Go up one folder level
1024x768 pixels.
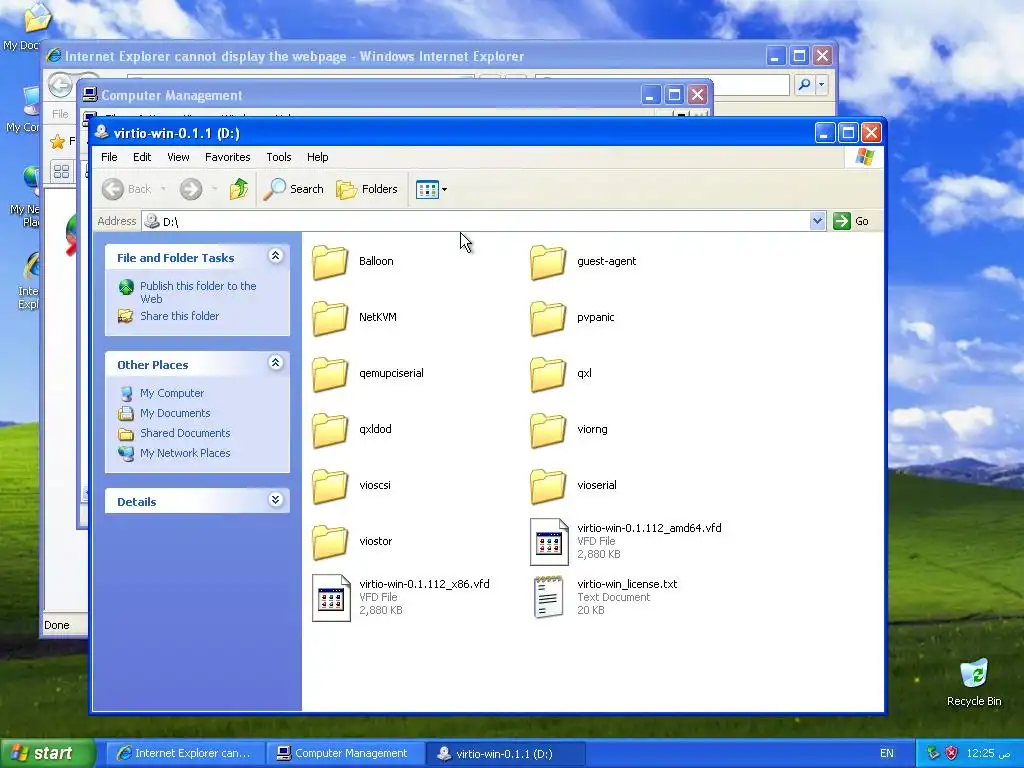[239, 189]
